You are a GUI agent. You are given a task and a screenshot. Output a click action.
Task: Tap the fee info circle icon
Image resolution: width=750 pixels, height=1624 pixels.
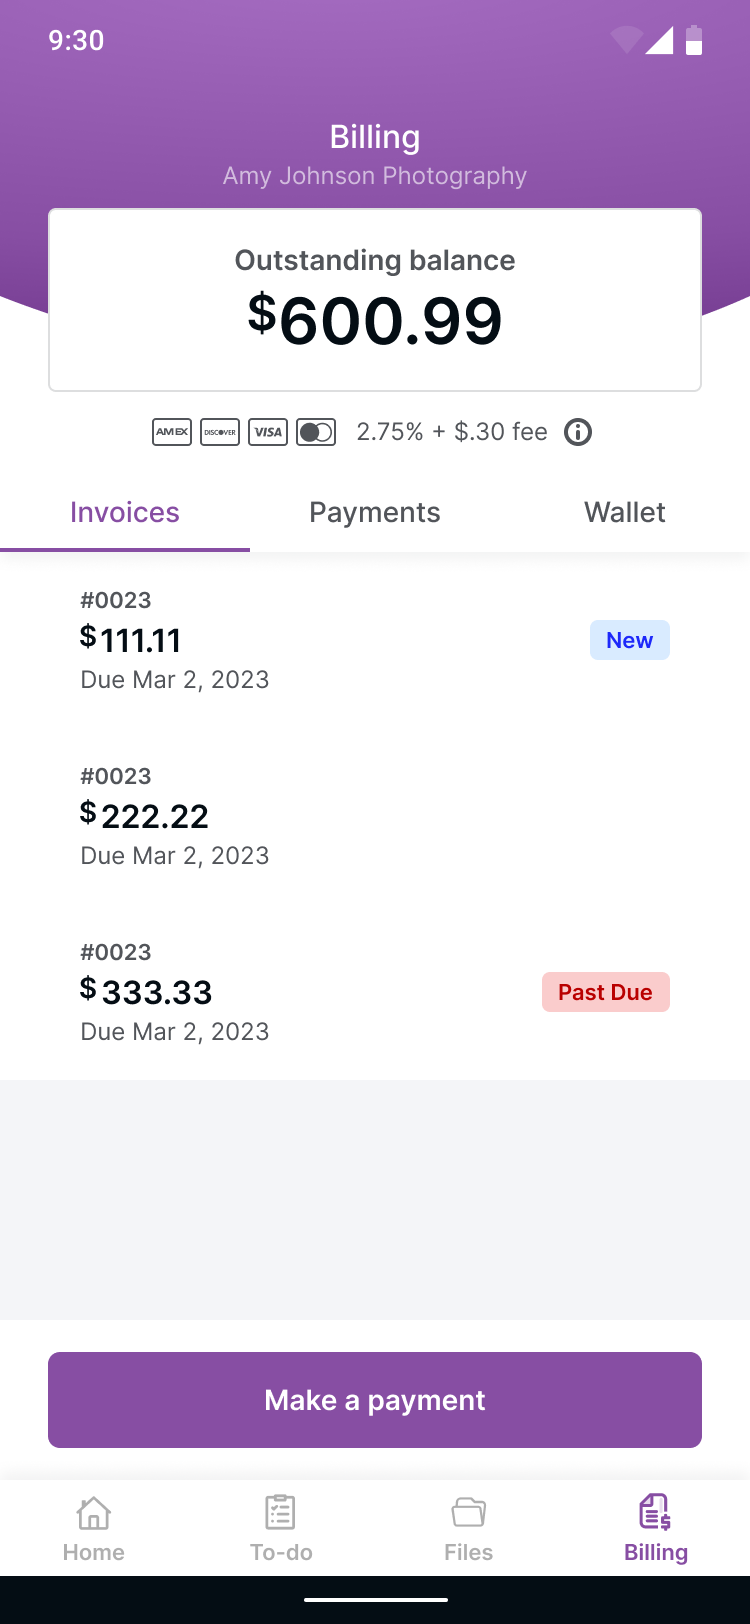tap(578, 432)
